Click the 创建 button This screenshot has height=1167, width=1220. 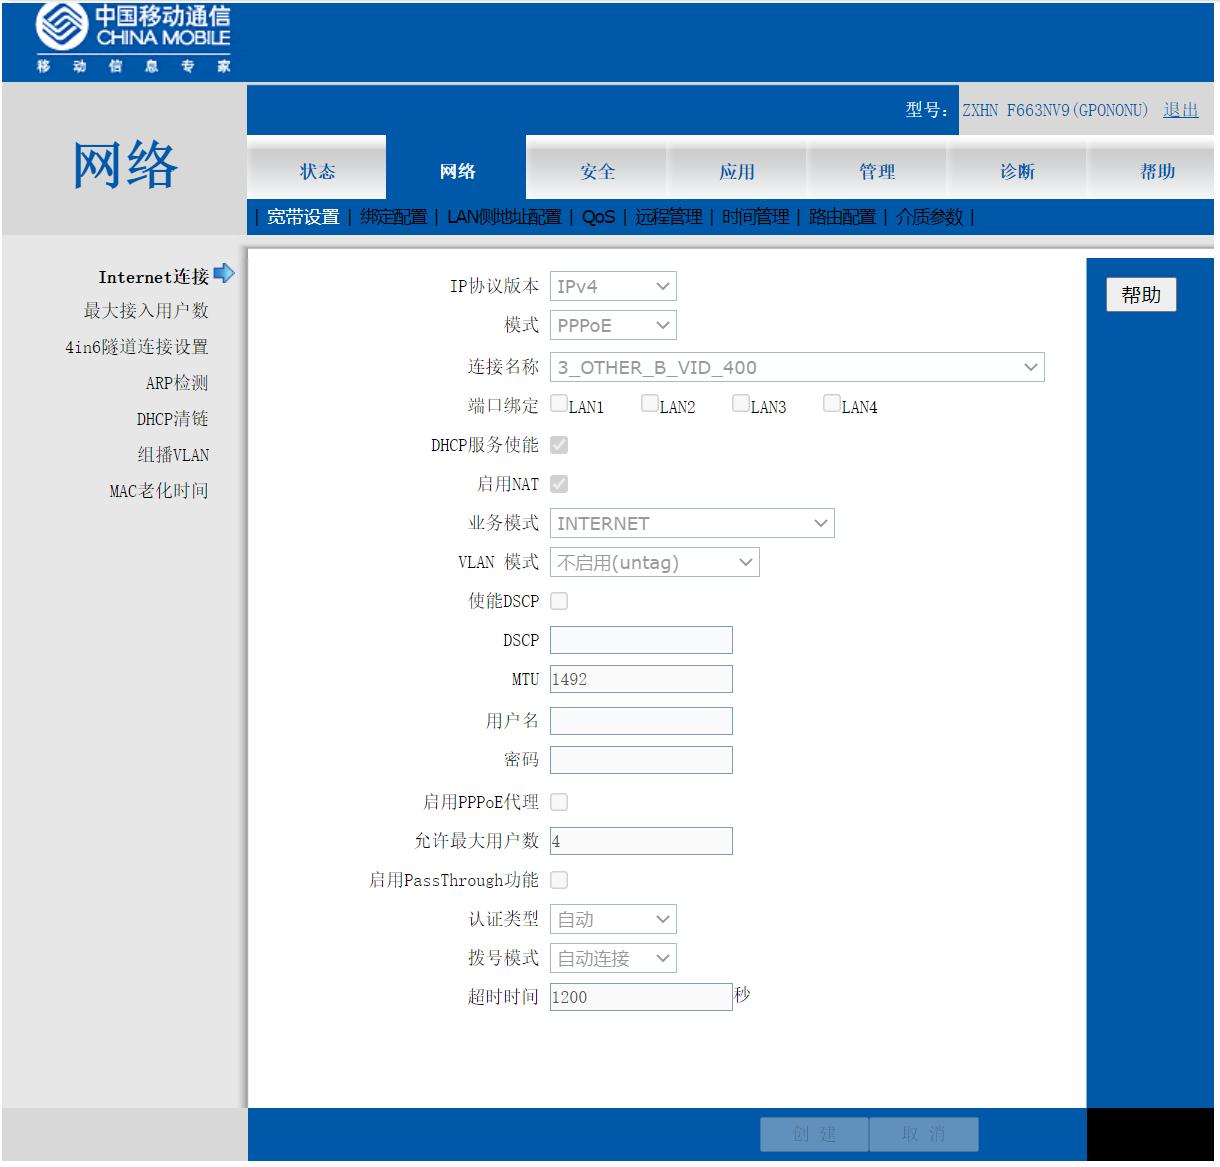pyautogui.click(x=814, y=1134)
